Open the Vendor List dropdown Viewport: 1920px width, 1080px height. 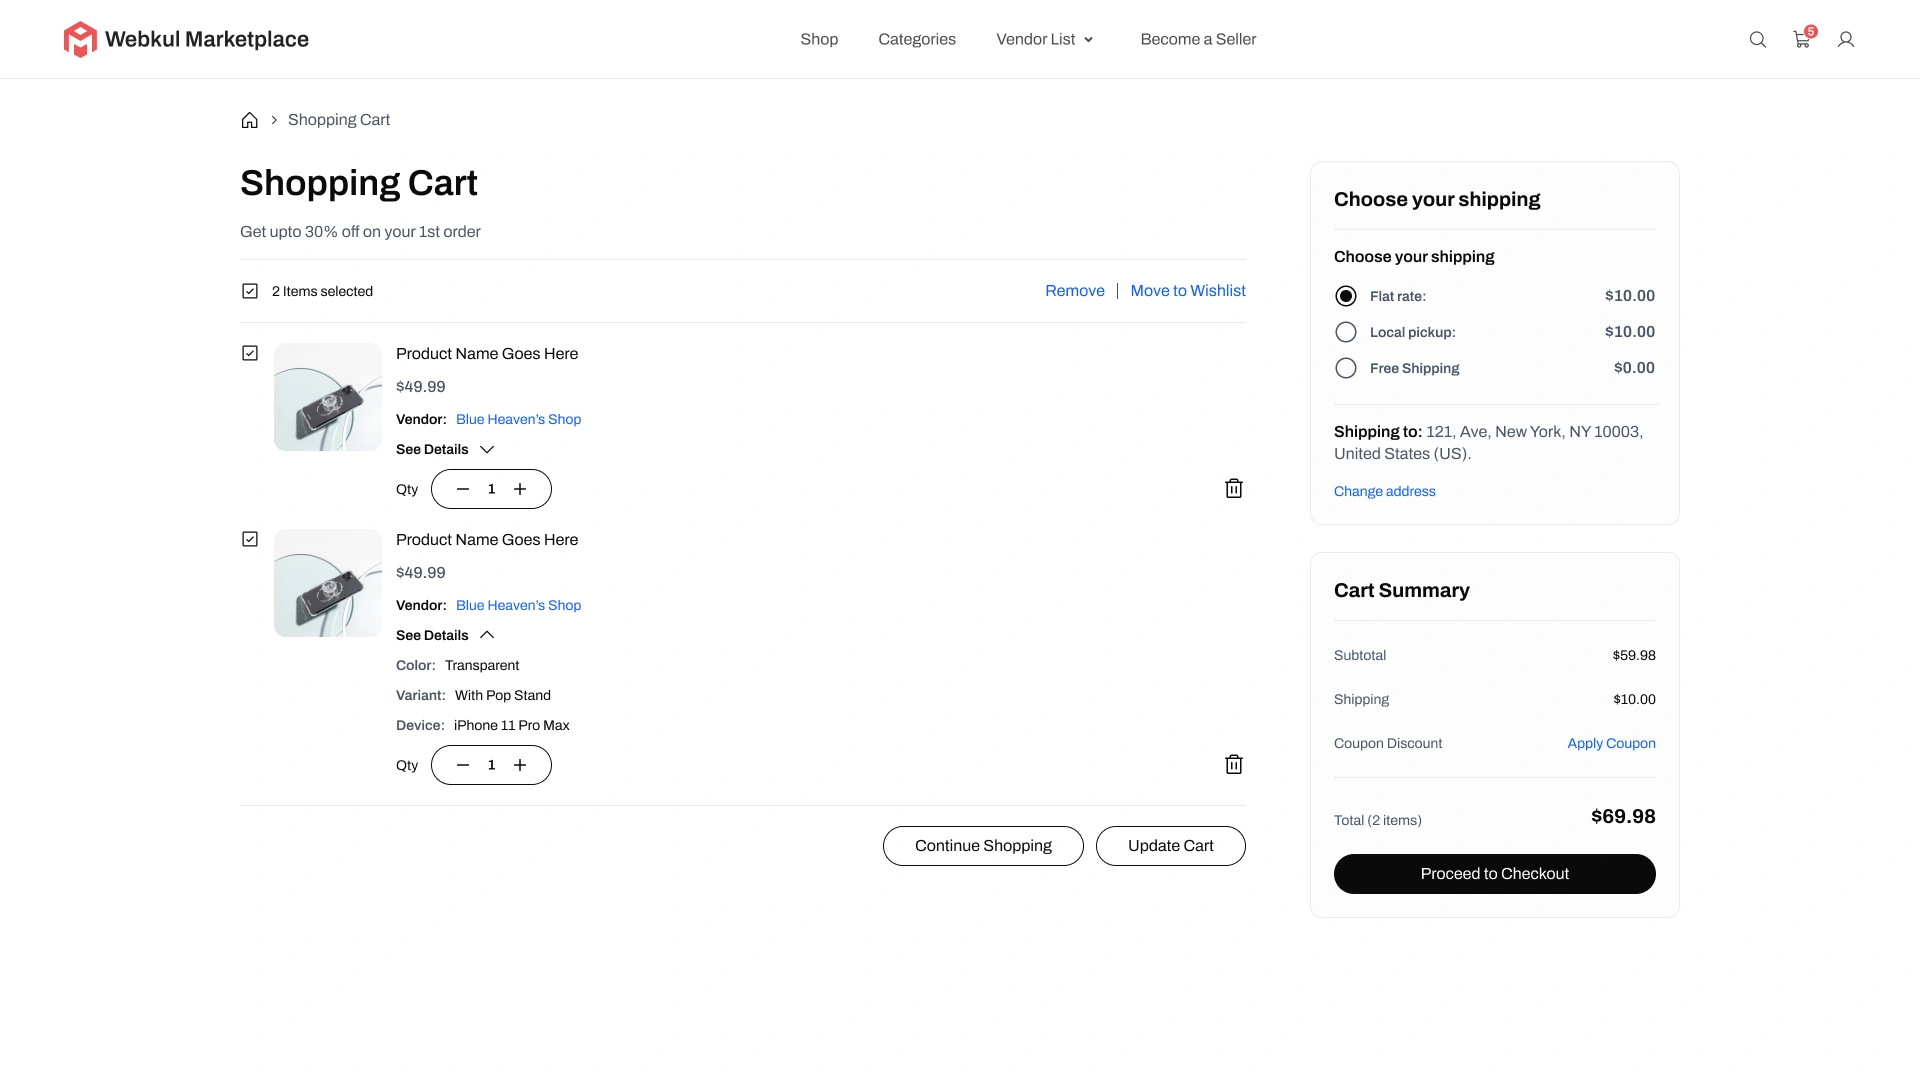click(1045, 39)
